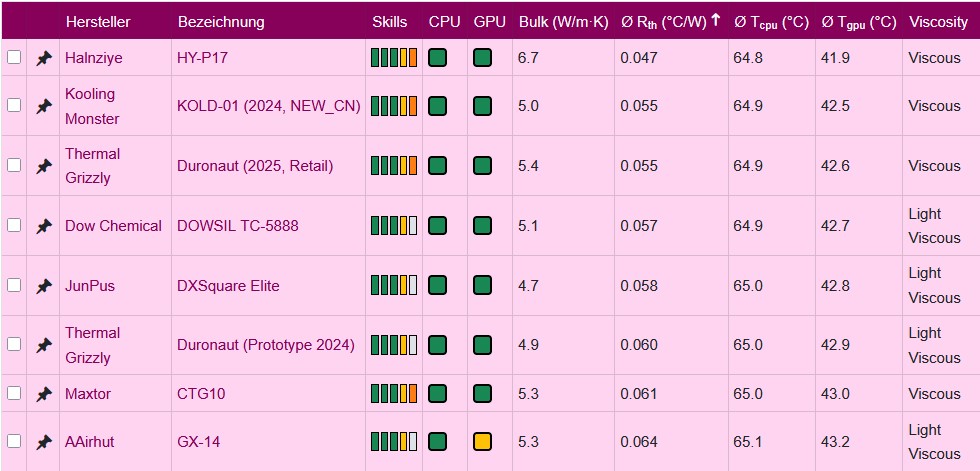The width and height of the screenshot is (980, 471).
Task: Sort table by Bulk (W/m·K) header
Action: click(563, 21)
